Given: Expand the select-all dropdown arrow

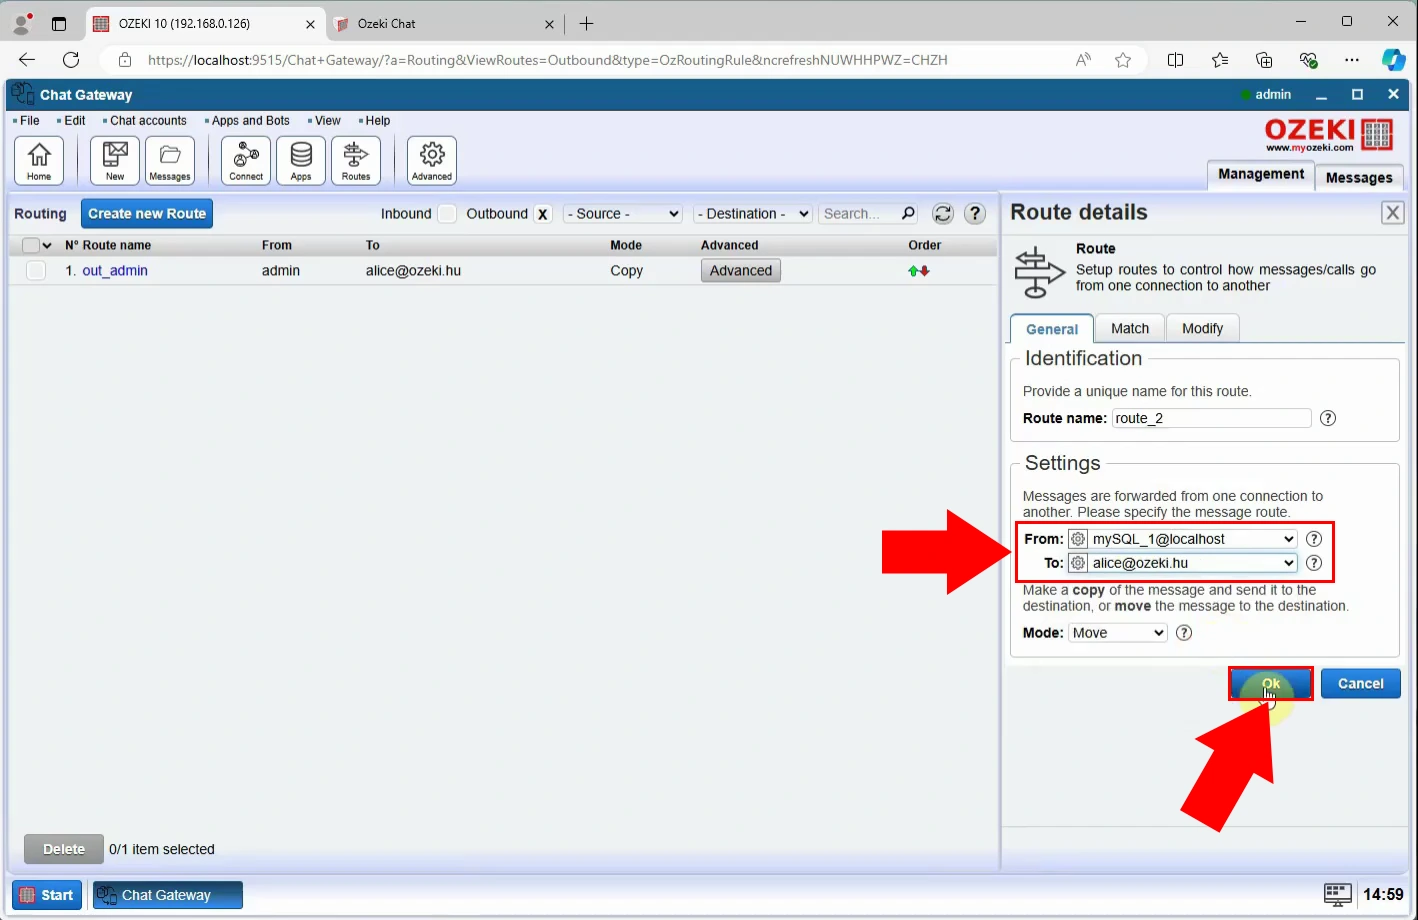Looking at the screenshot, I should click(47, 245).
